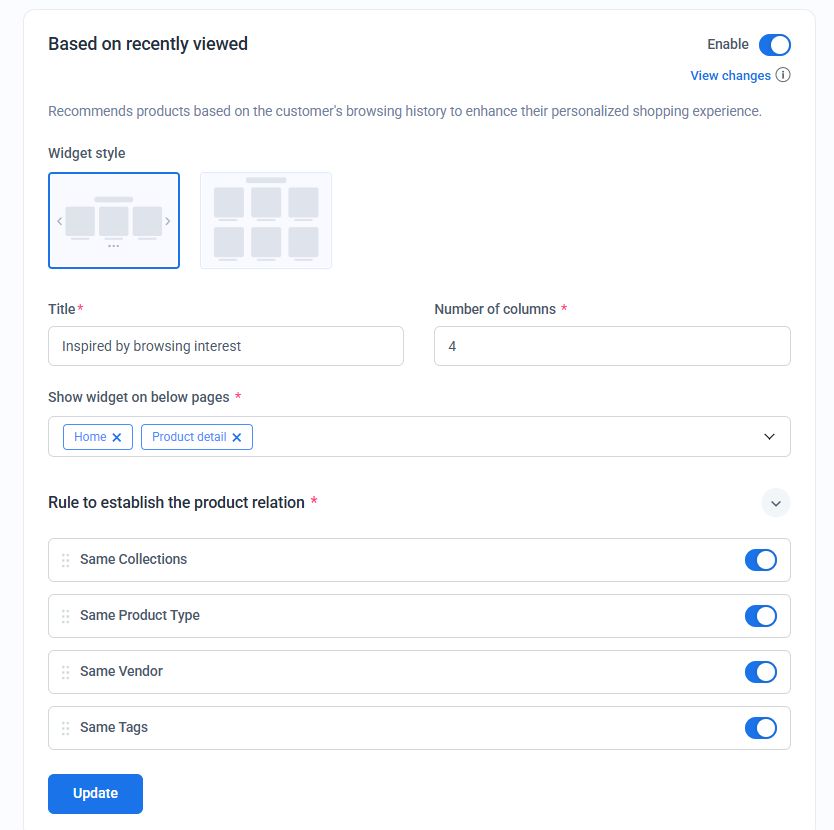Remove the Home page tag
834x830 pixels.
[117, 437]
